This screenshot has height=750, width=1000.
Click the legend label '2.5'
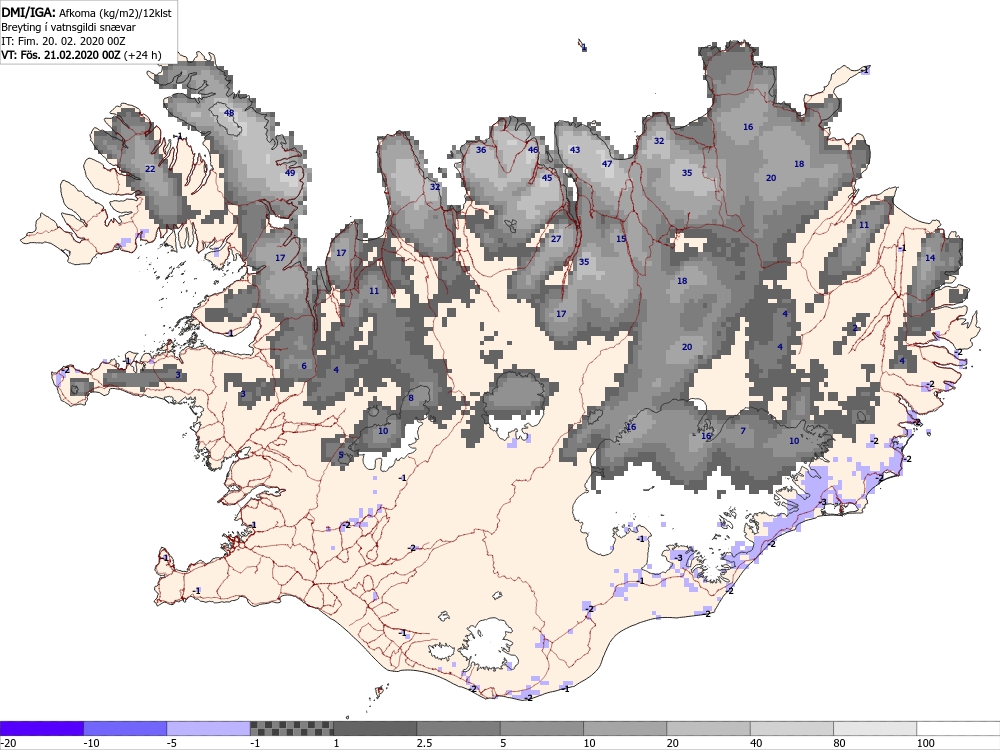(424, 743)
